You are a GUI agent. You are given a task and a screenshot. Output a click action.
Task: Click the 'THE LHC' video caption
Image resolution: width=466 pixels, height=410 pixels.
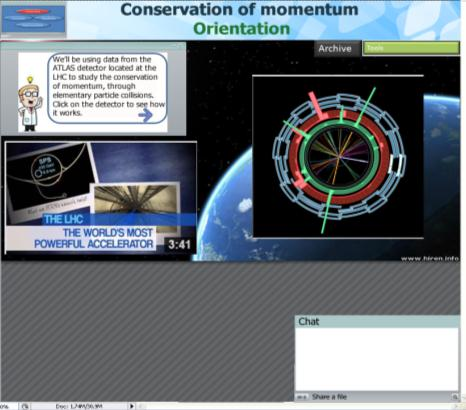coord(63,219)
